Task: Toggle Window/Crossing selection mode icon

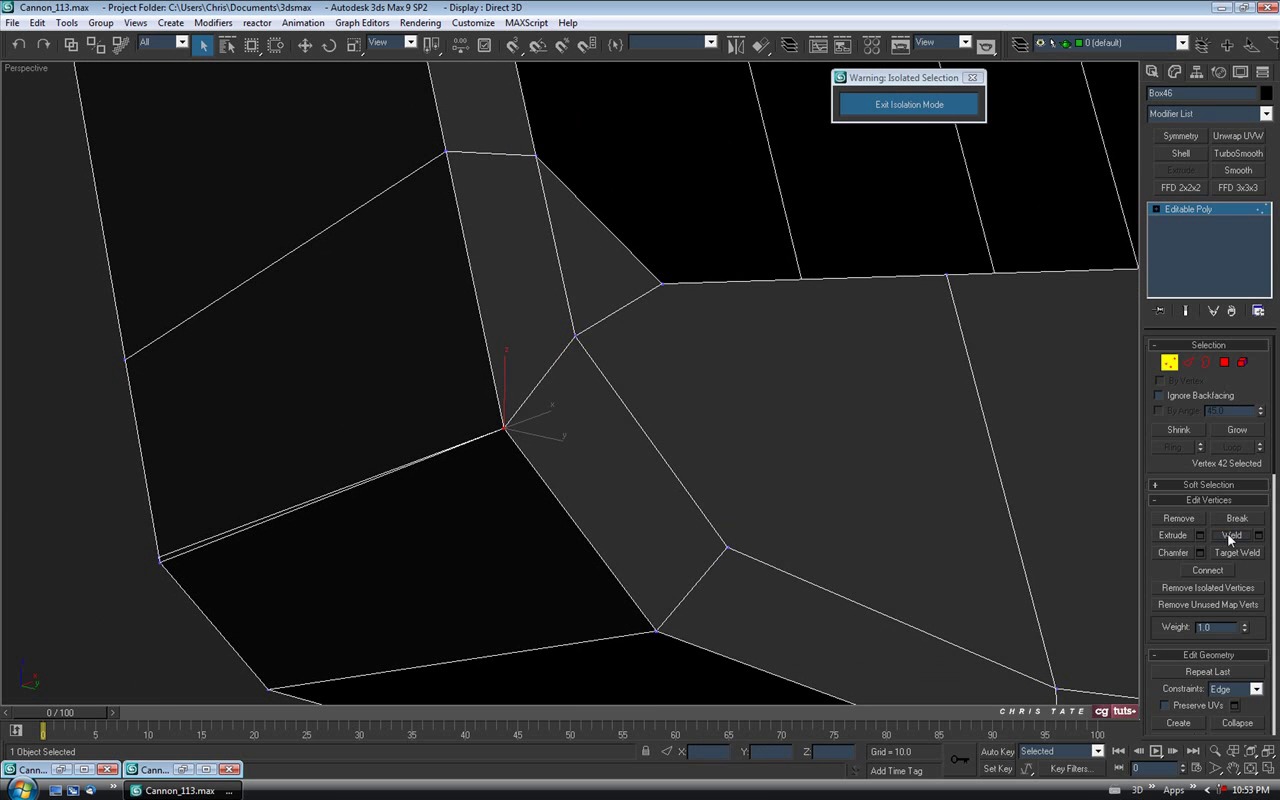Action: click(x=276, y=45)
